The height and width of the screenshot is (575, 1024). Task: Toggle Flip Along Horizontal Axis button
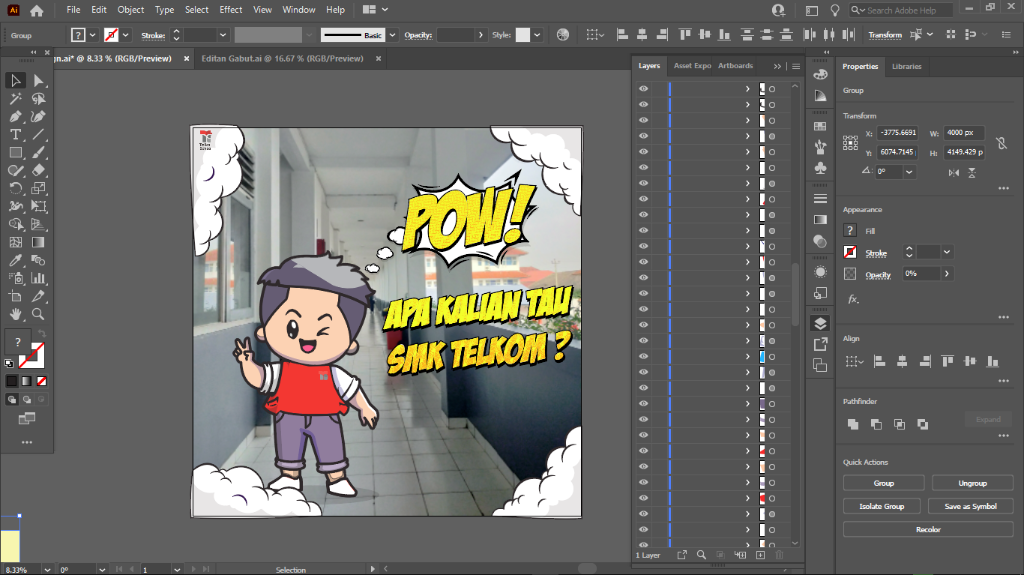[954, 172]
